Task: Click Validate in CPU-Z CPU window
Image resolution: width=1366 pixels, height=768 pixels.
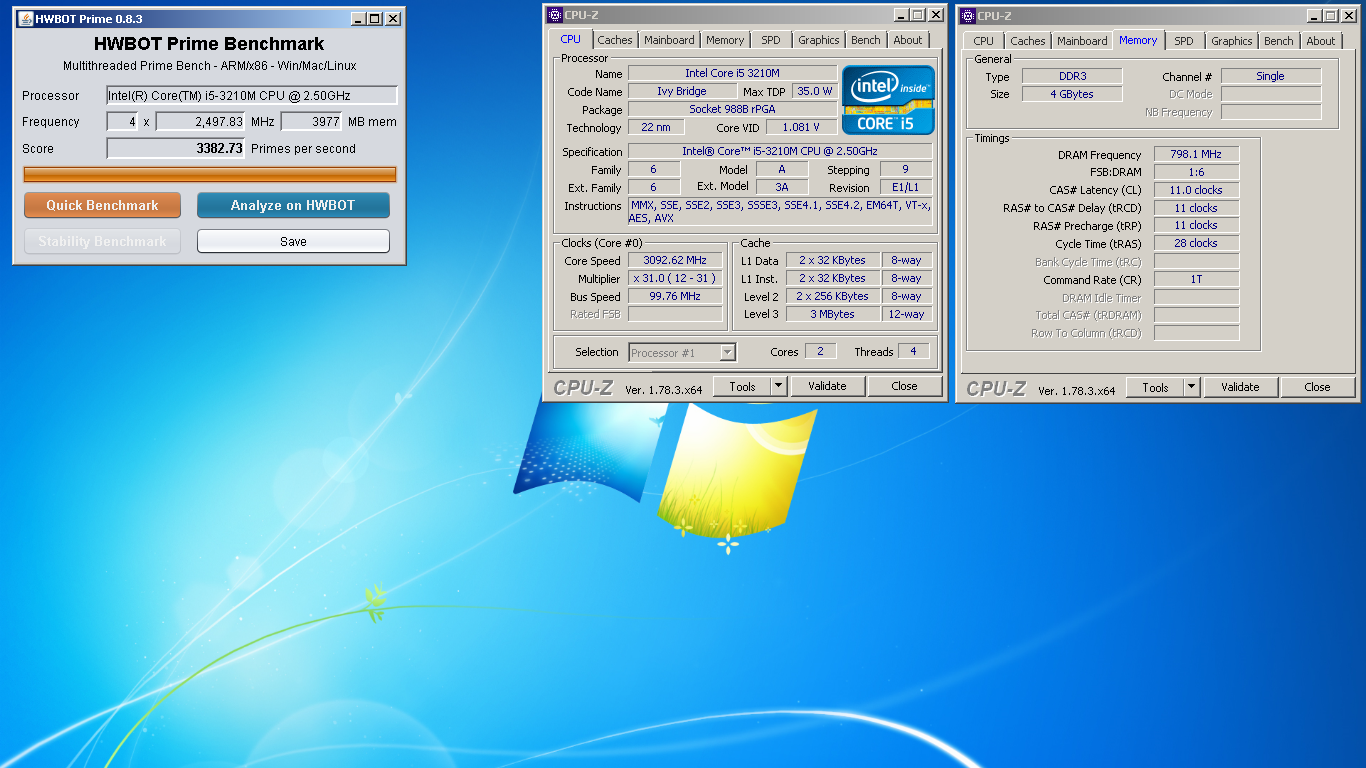Action: [x=827, y=386]
